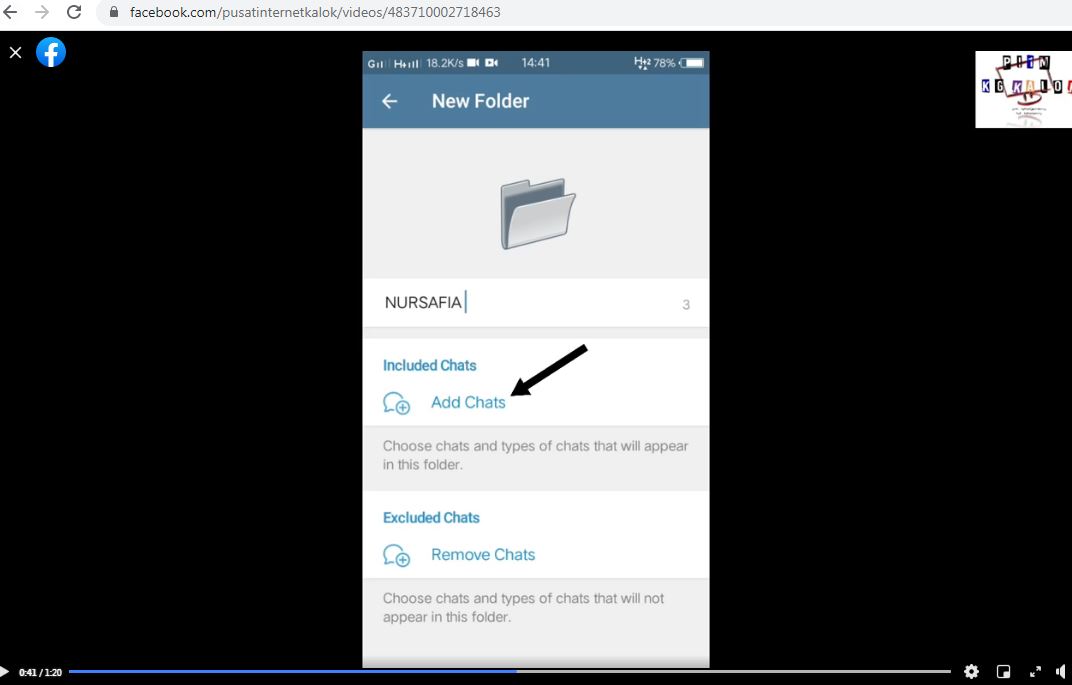Image resolution: width=1072 pixels, height=685 pixels.
Task: Mute the video volume speaker icon
Action: (x=1061, y=672)
